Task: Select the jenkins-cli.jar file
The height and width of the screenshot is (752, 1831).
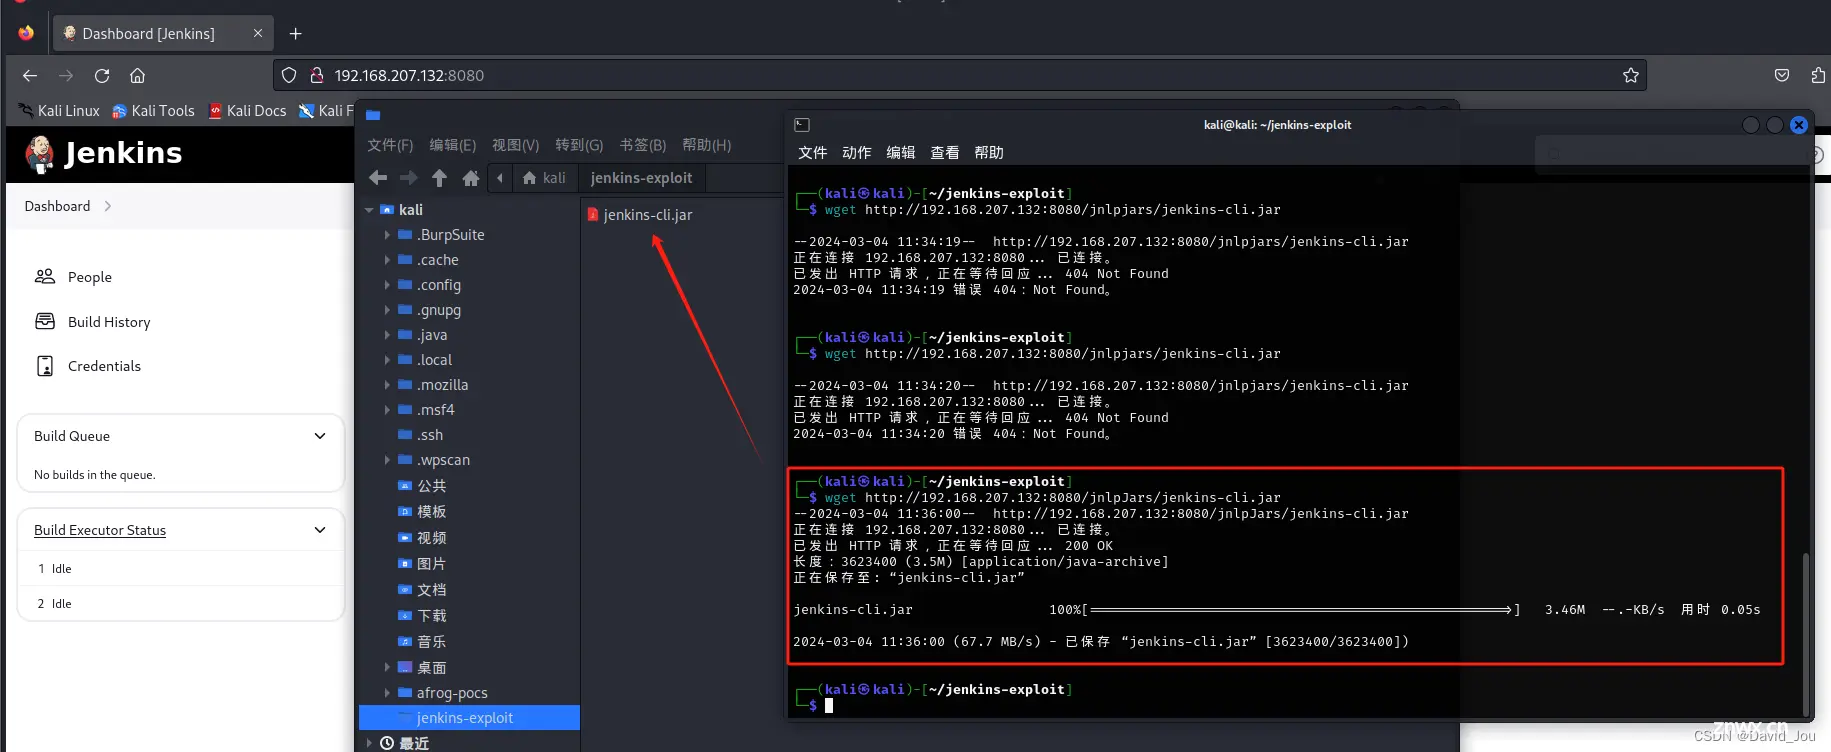Action: [x=640, y=215]
